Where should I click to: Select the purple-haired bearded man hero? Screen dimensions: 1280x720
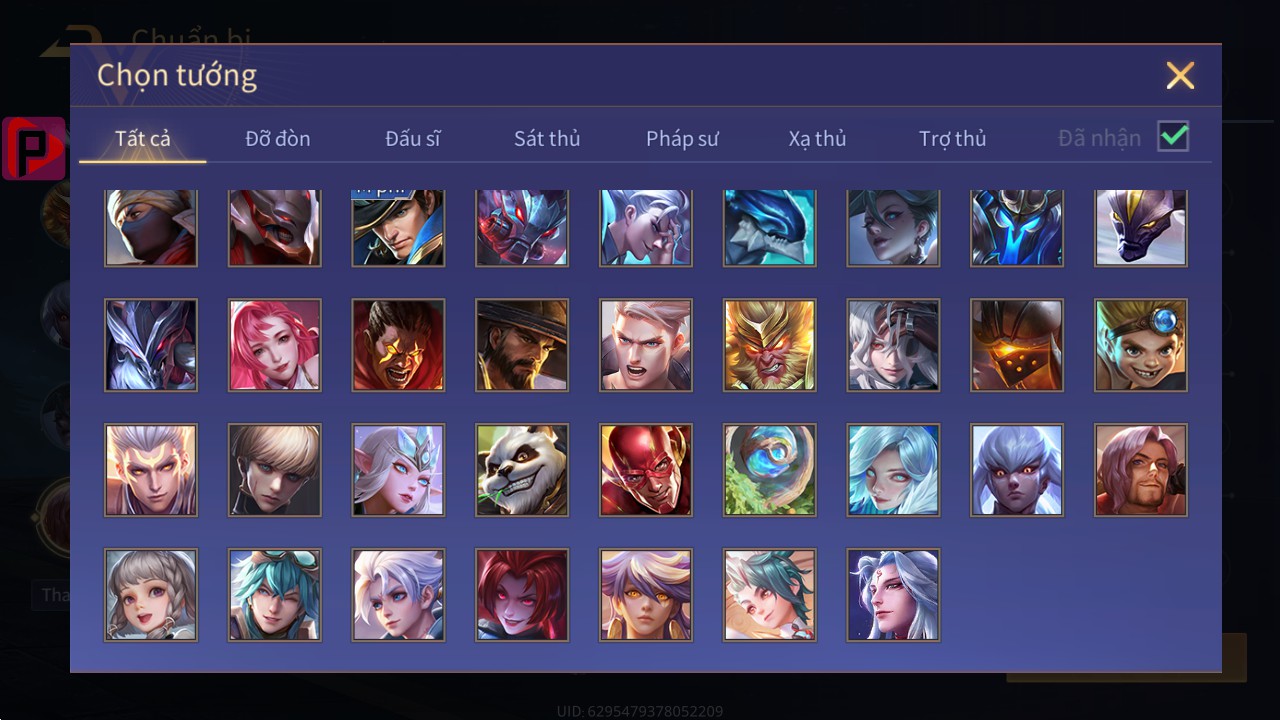click(1141, 470)
